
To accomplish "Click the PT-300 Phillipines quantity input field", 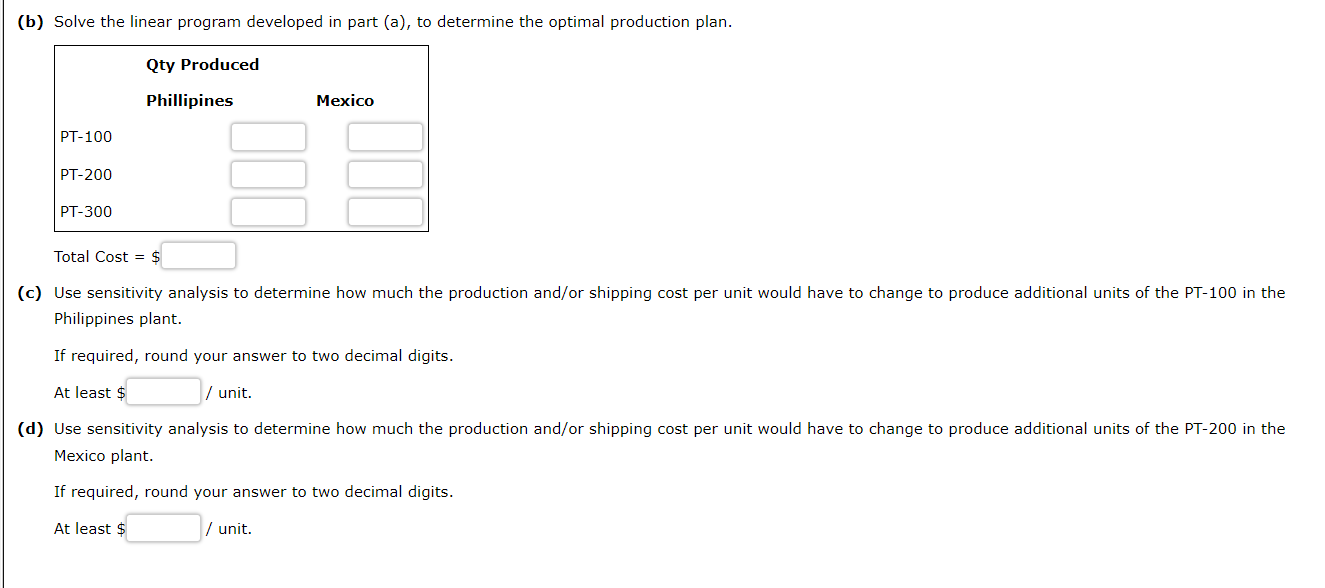I will coord(268,211).
